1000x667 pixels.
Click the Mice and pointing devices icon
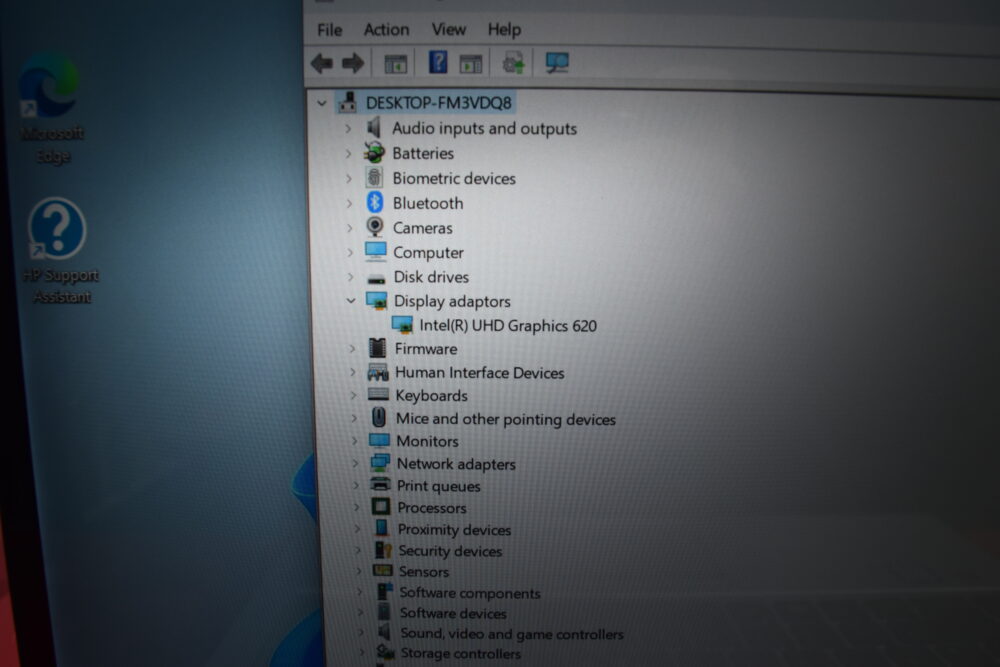tap(379, 418)
